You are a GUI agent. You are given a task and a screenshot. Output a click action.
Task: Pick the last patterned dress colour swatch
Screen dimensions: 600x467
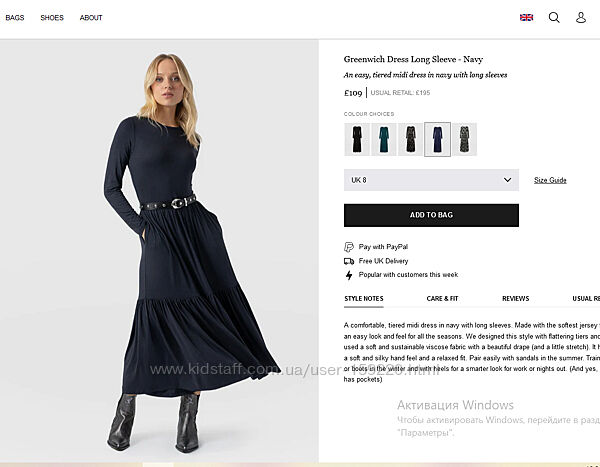tap(464, 139)
